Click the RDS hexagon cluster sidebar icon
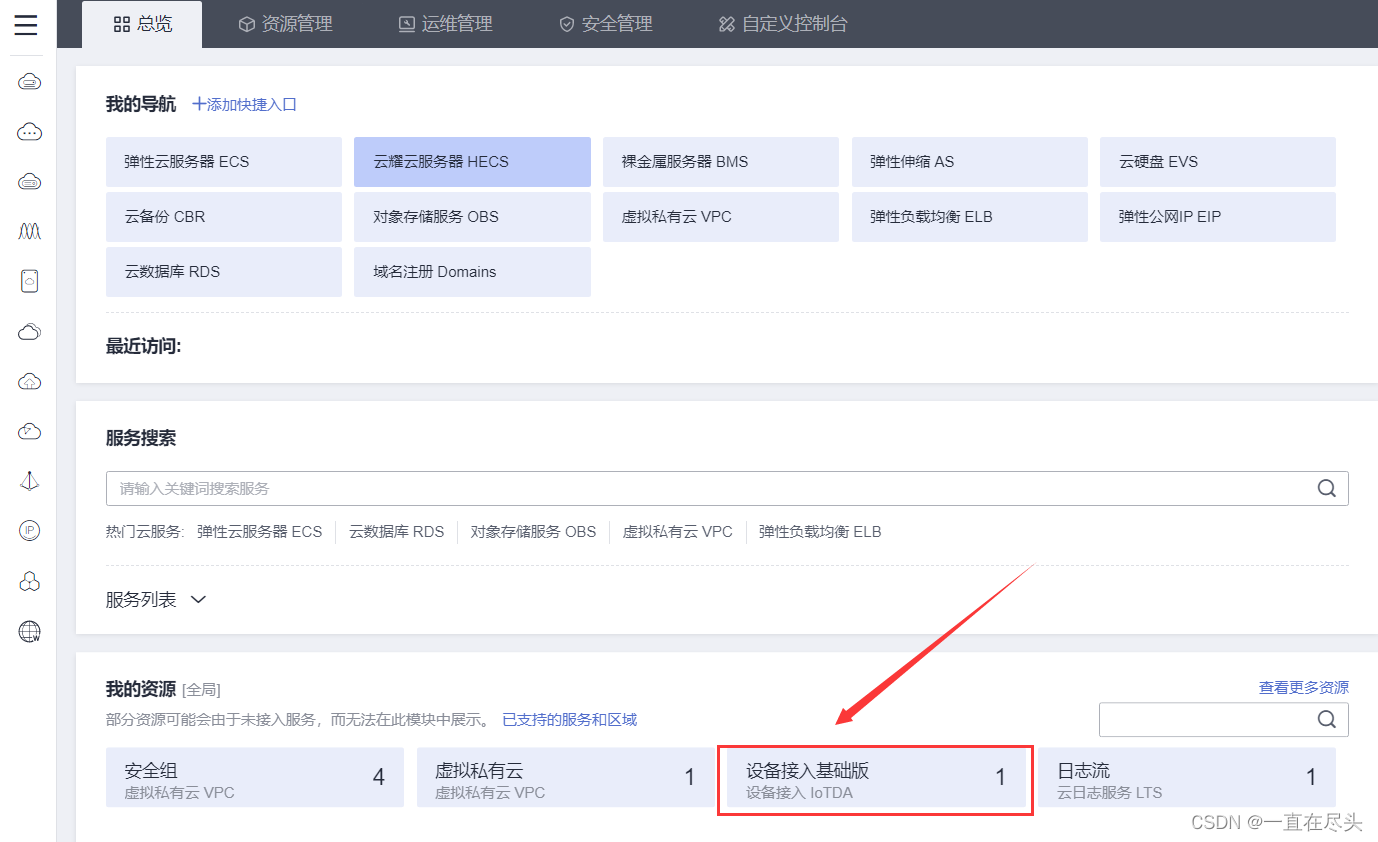Viewport: 1378px width, 842px height. (x=29, y=582)
